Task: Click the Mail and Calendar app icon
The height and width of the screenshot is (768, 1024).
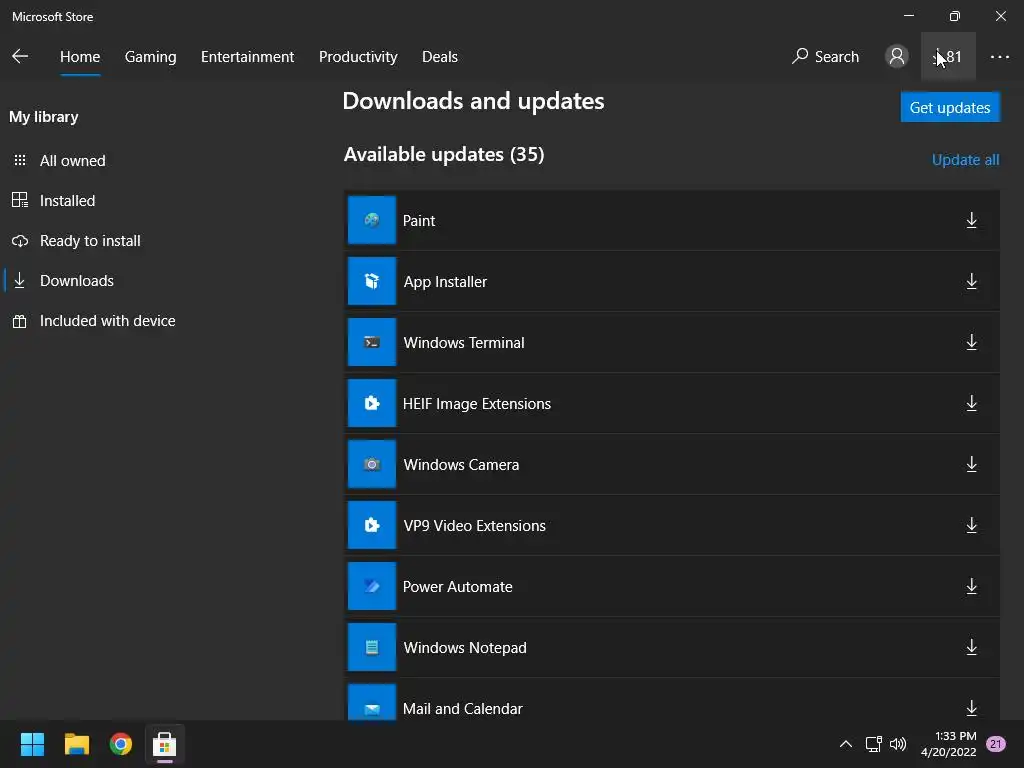Action: click(372, 703)
